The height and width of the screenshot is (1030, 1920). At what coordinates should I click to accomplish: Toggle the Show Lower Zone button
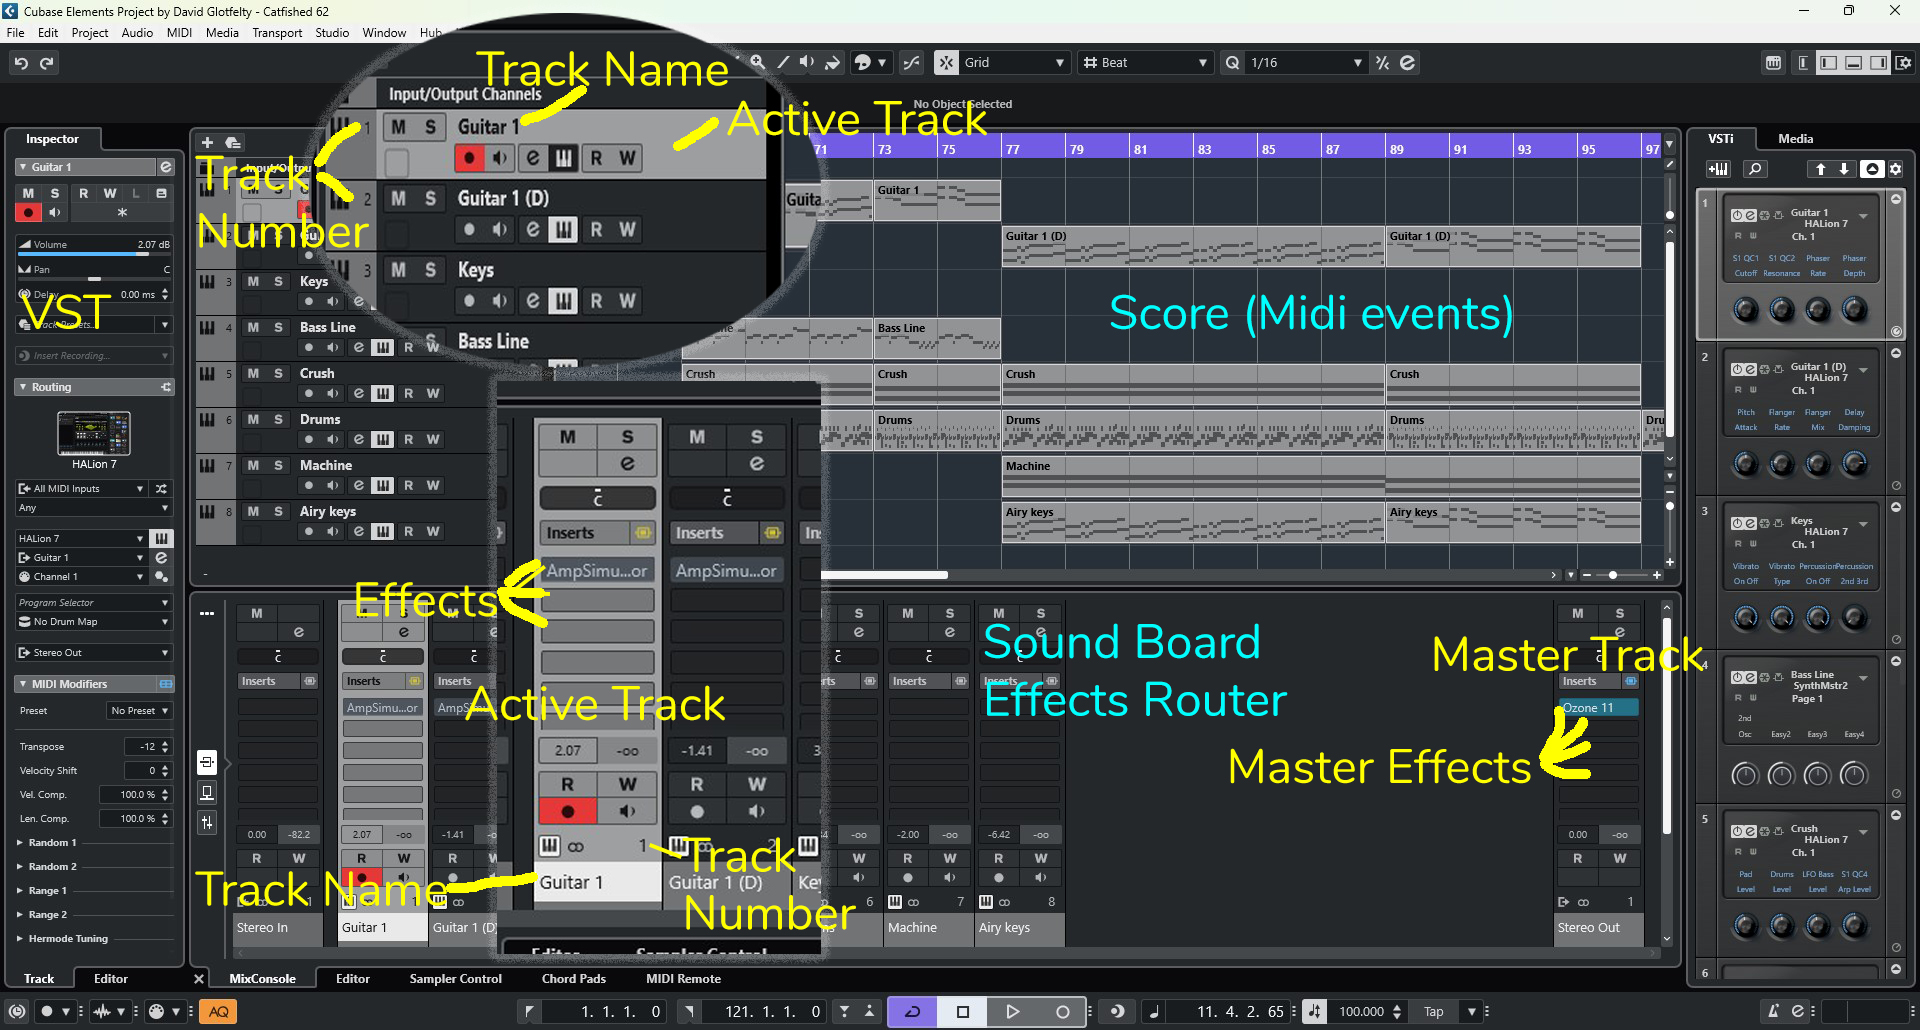pyautogui.click(x=1853, y=63)
